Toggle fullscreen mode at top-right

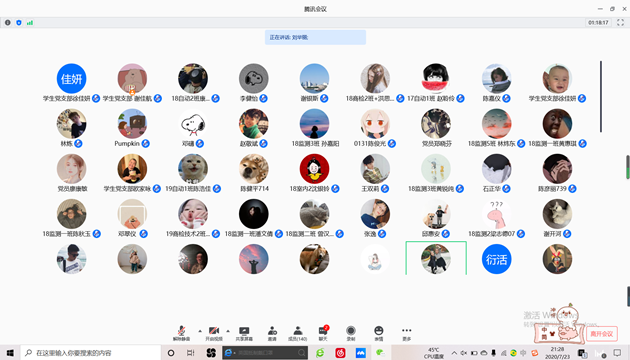point(620,22)
